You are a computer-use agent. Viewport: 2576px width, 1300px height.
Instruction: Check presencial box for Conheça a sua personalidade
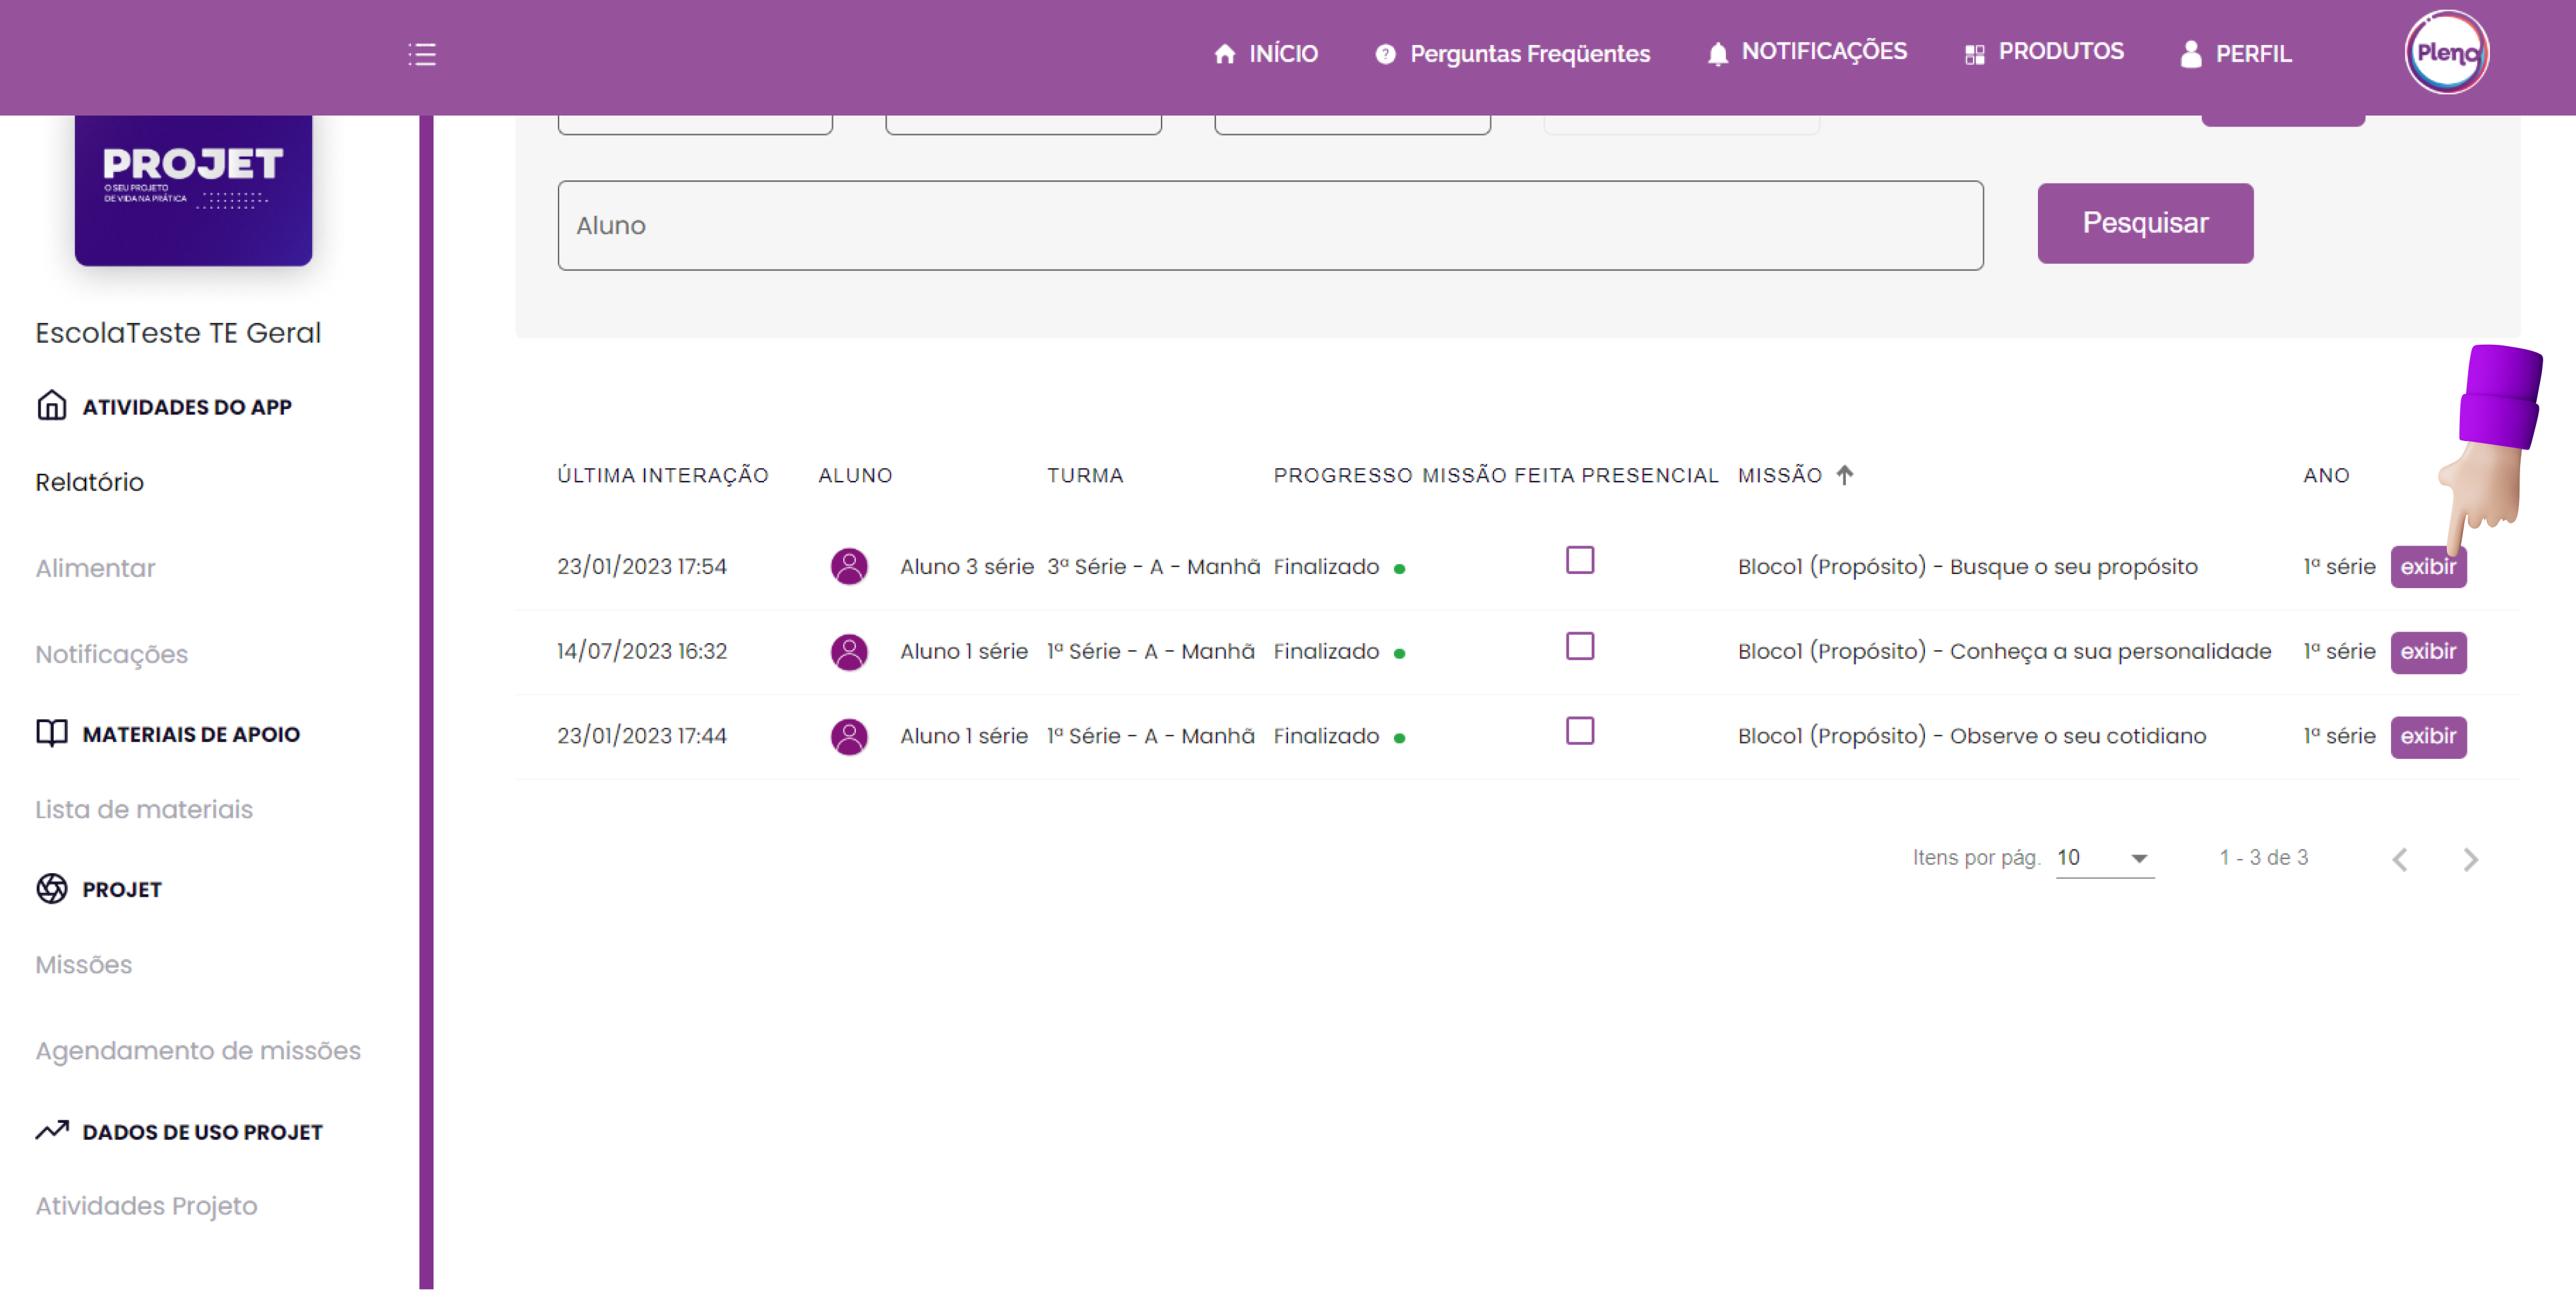1579,646
